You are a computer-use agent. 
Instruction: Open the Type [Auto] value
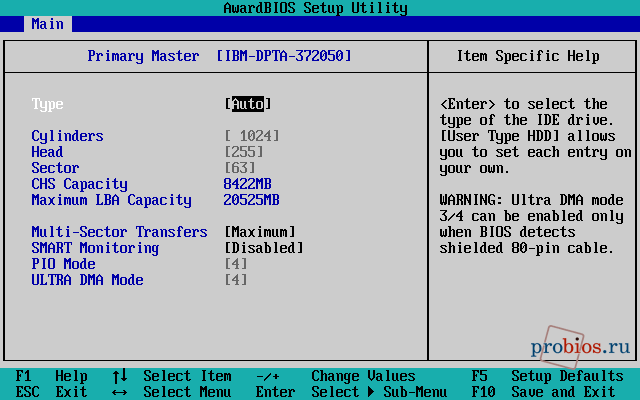tap(248, 104)
